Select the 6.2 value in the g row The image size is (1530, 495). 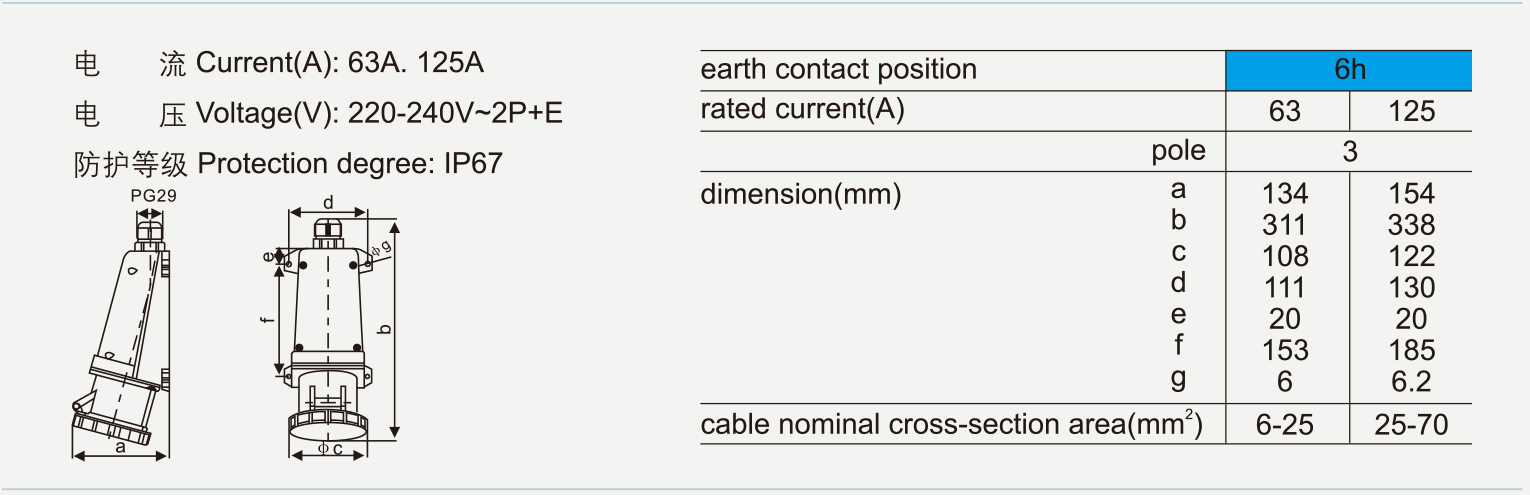tap(1411, 382)
